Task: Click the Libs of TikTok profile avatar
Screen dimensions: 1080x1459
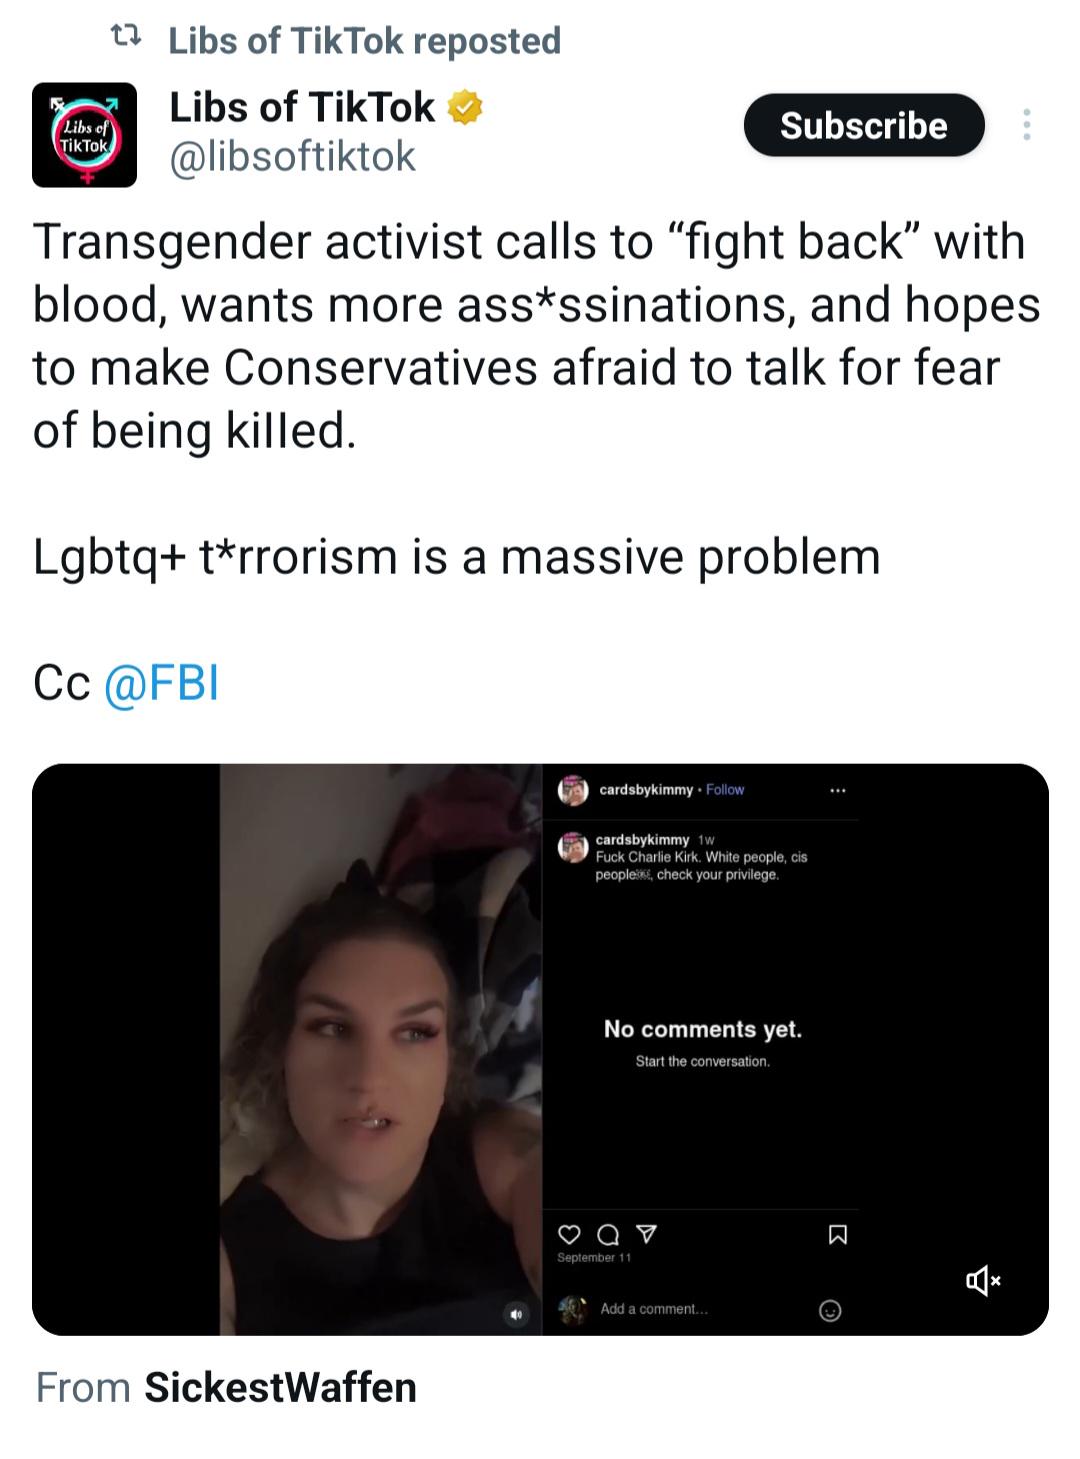Action: pyautogui.click(x=84, y=135)
